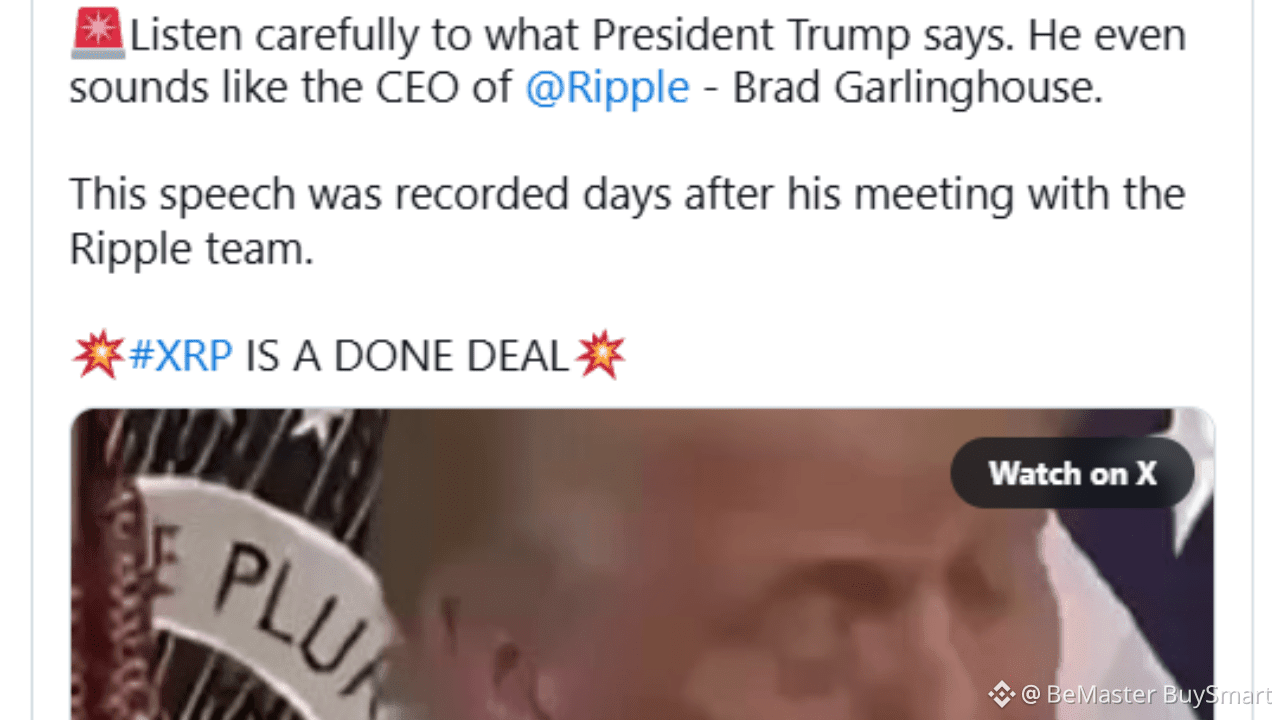The image size is (1280, 720).
Task: Click the 'Listen carefully' opening sentence
Action: click(628, 62)
